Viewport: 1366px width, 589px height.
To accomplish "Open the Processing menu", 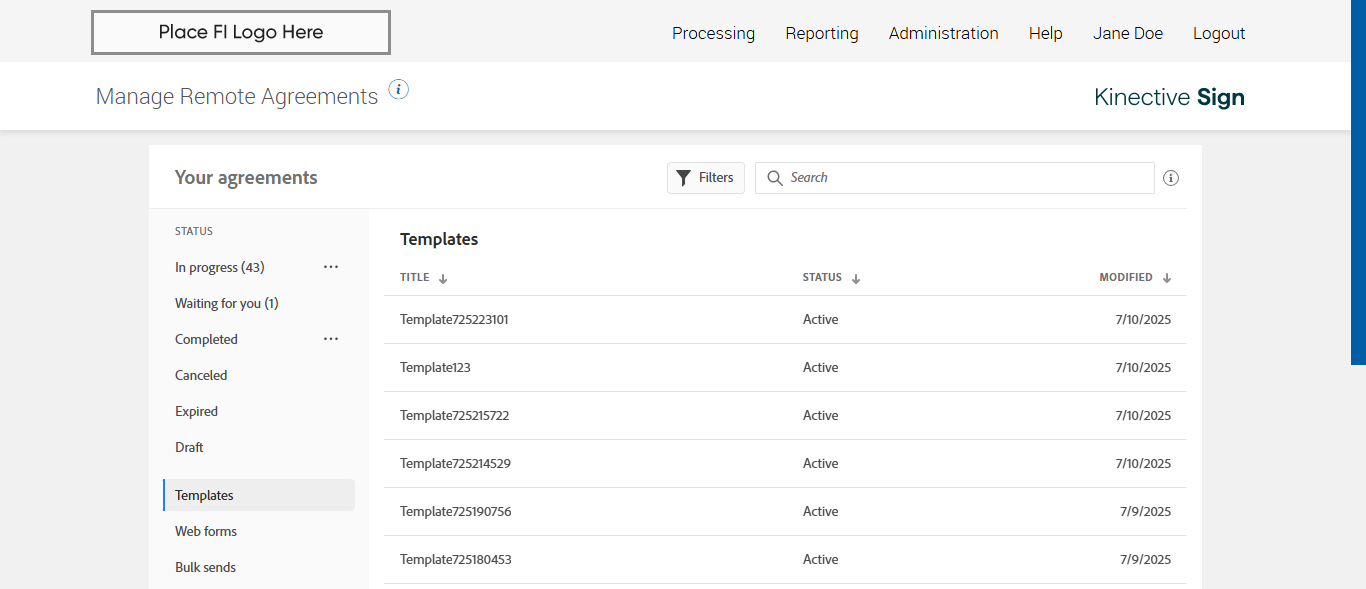I will click(713, 33).
